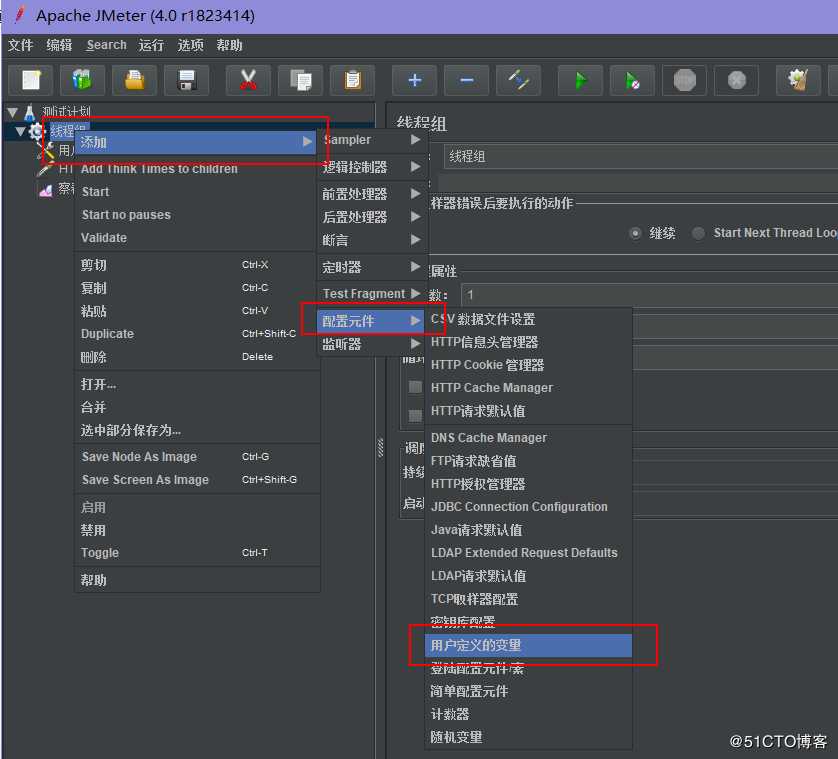Choose Toggle in the context menu
Image resolution: width=838 pixels, height=759 pixels.
197,553
